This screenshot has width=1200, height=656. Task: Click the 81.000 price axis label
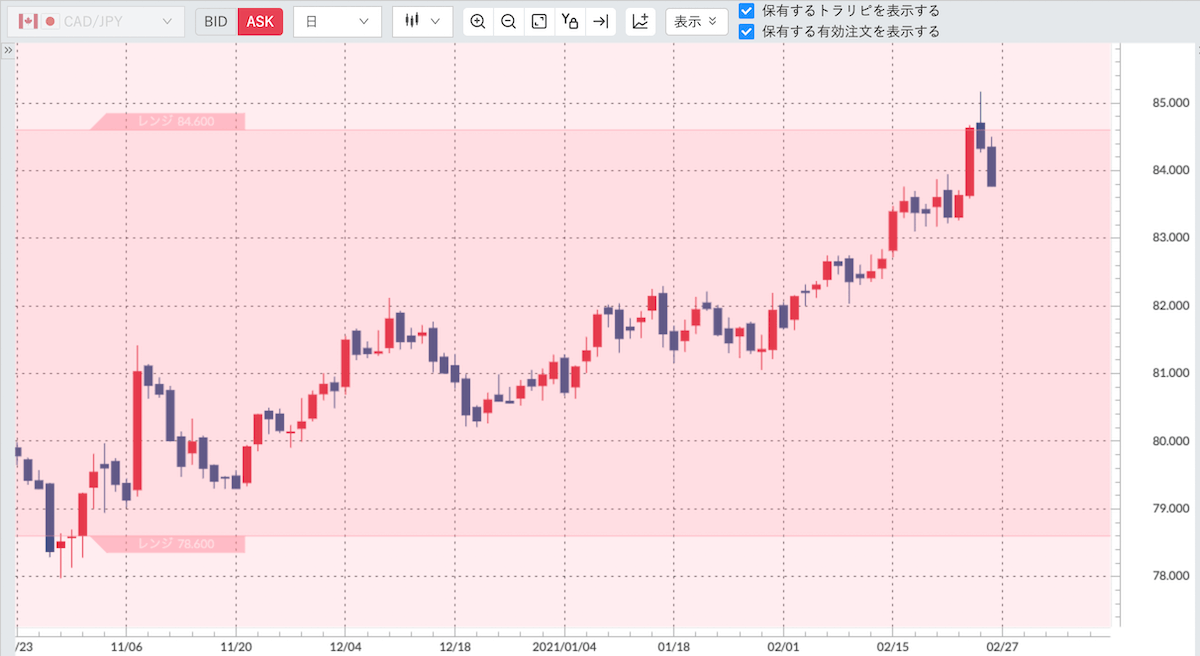click(1170, 373)
